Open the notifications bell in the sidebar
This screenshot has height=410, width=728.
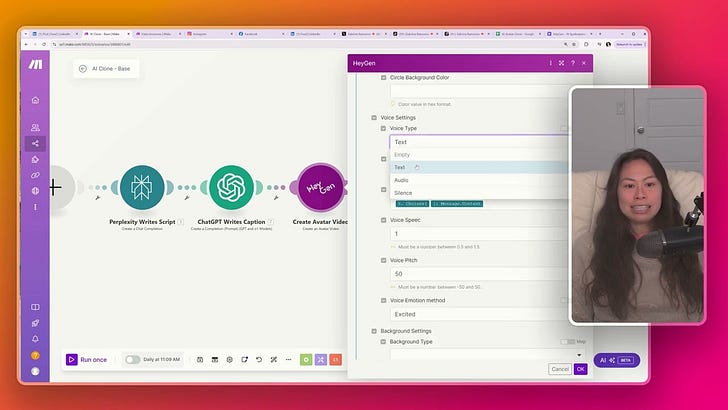(35, 338)
